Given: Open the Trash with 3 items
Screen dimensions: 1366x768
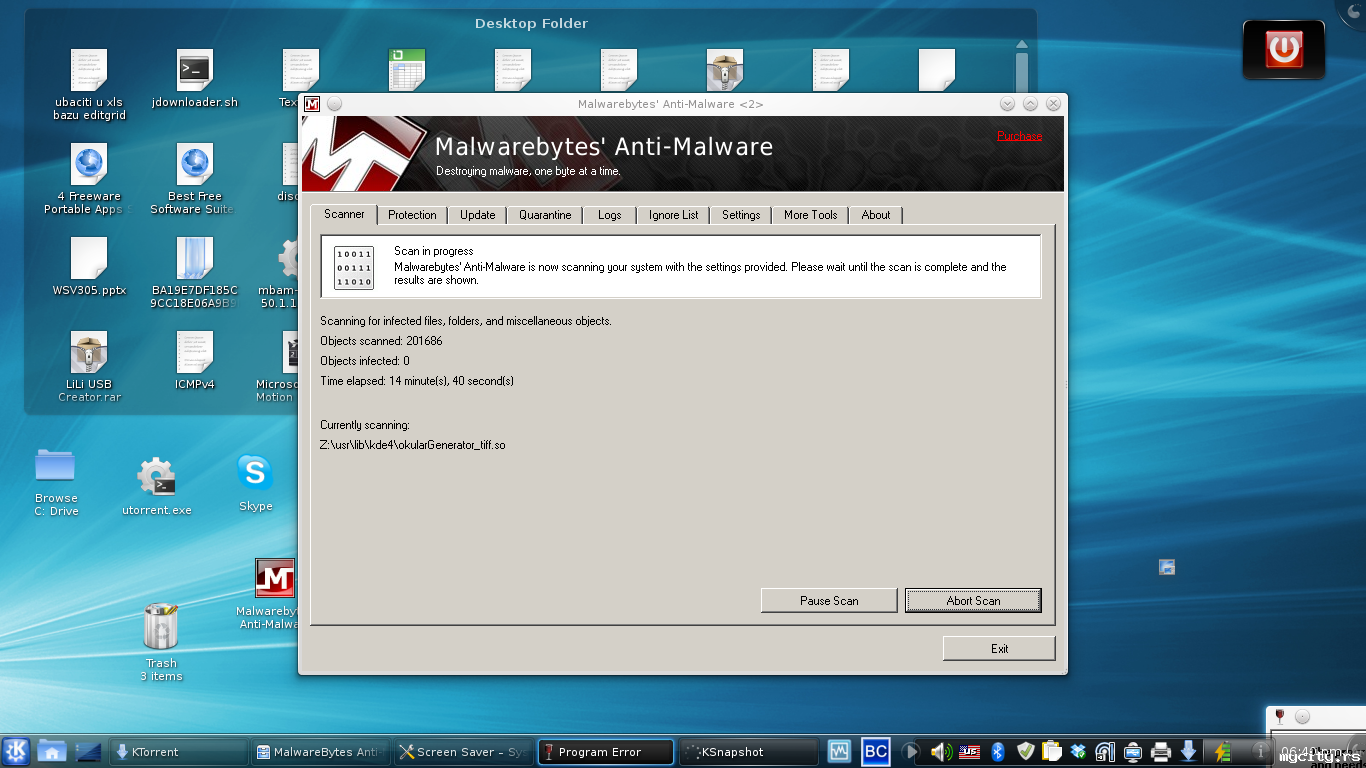Looking at the screenshot, I should [x=161, y=642].
